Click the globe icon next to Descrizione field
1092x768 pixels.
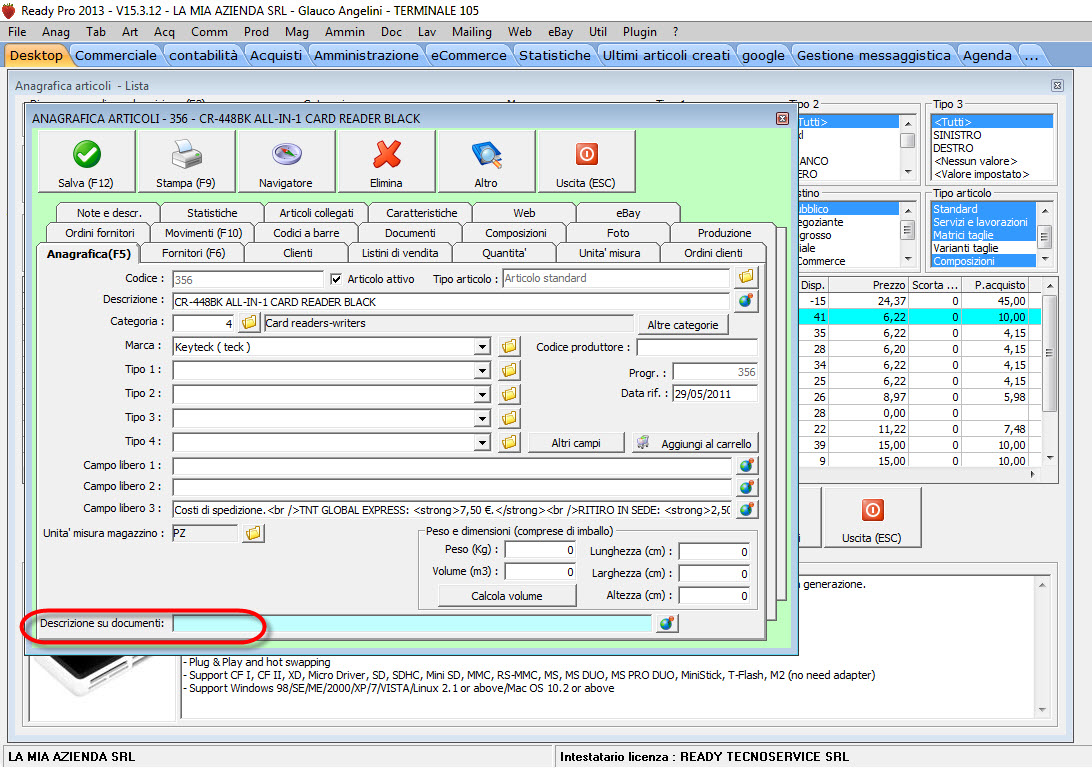click(x=745, y=300)
